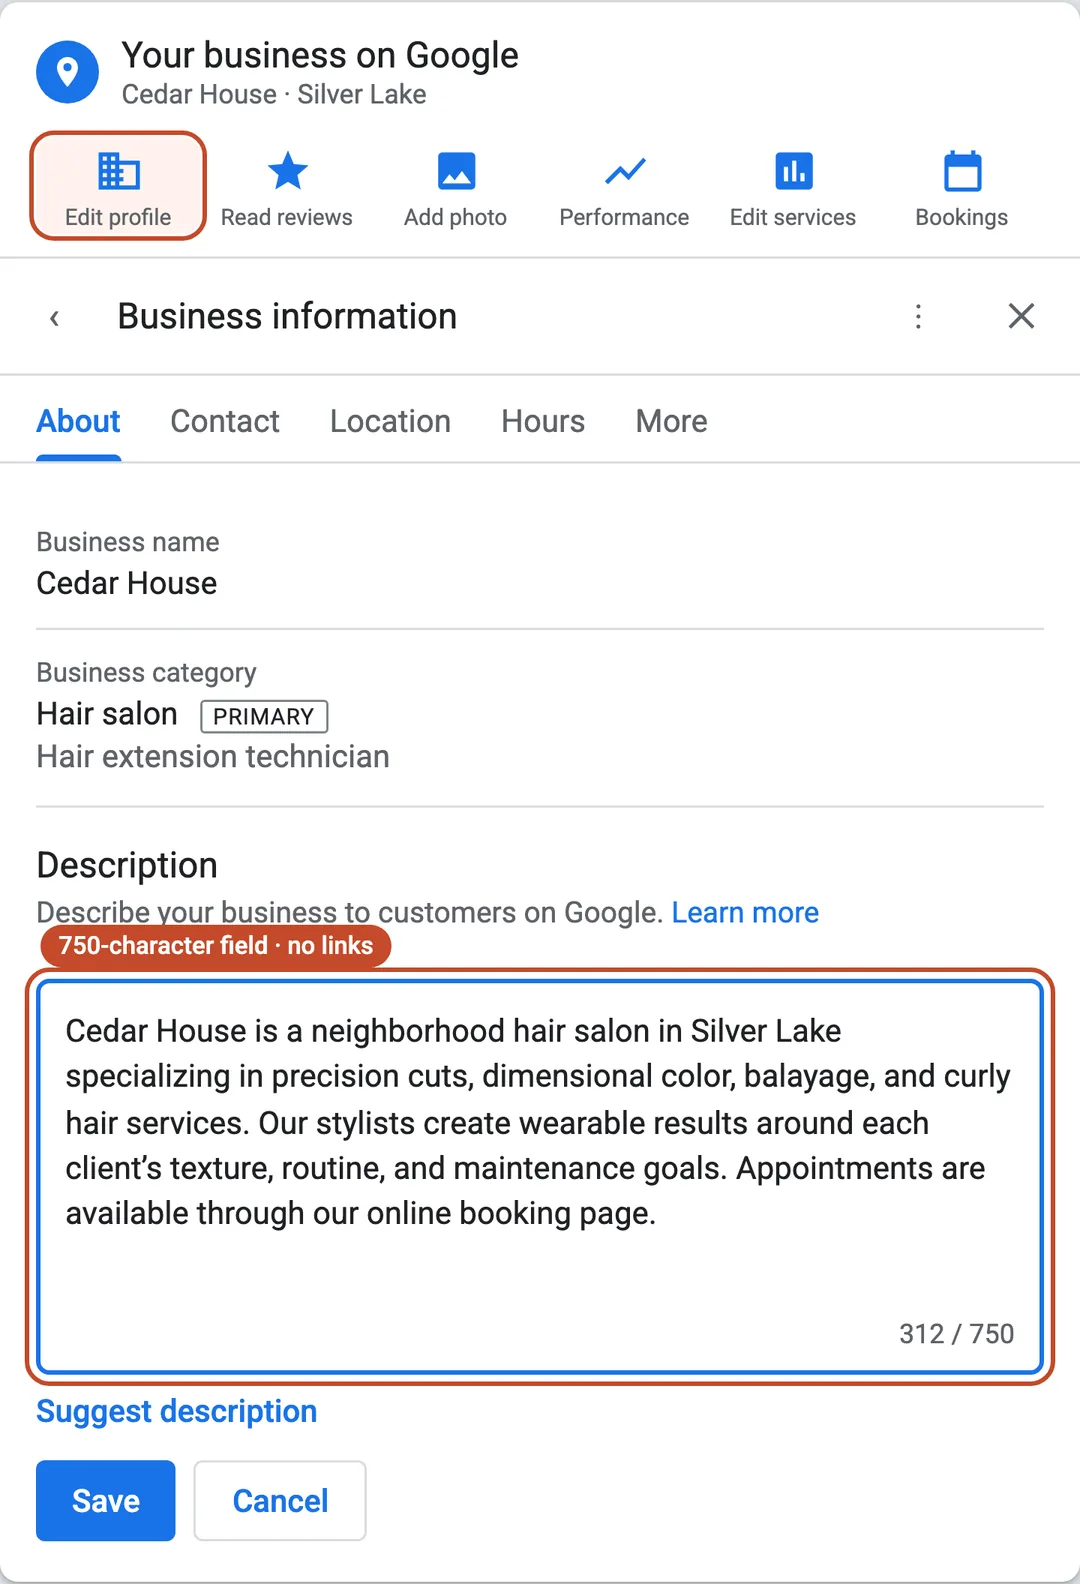Cancel the description edits
1080x1584 pixels.
pos(280,1500)
